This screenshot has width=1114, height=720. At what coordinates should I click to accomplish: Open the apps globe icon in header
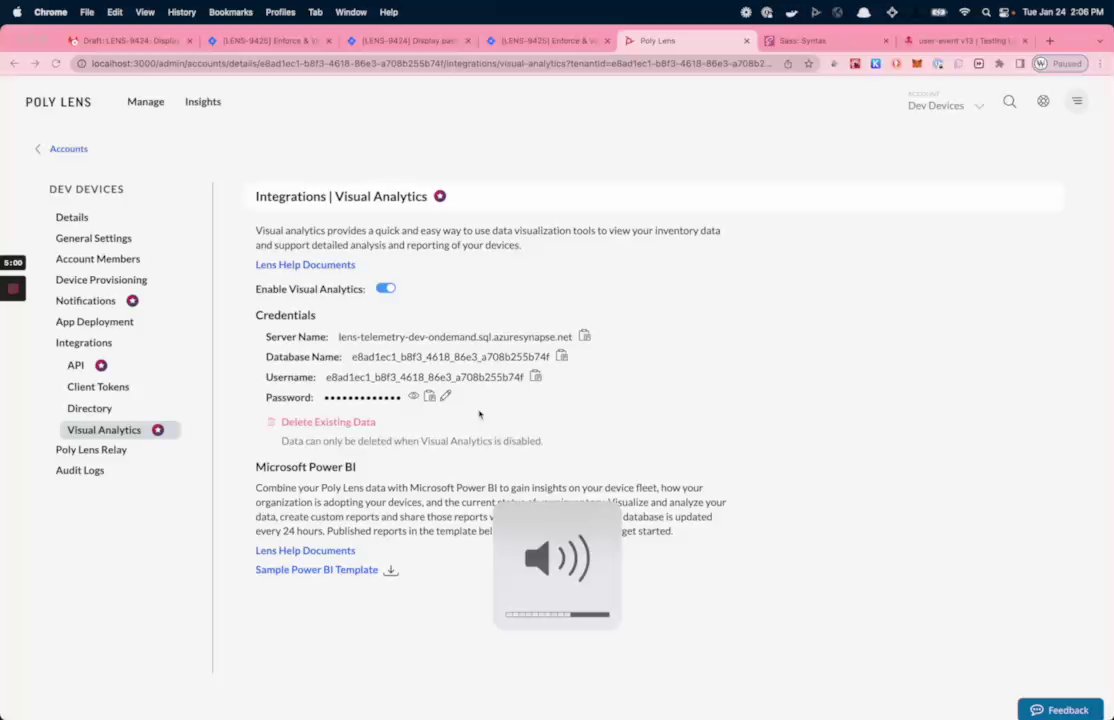[x=1043, y=102]
